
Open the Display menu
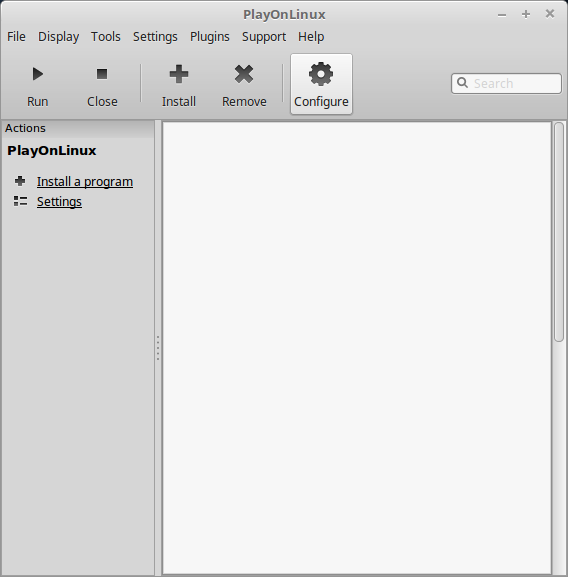(58, 36)
